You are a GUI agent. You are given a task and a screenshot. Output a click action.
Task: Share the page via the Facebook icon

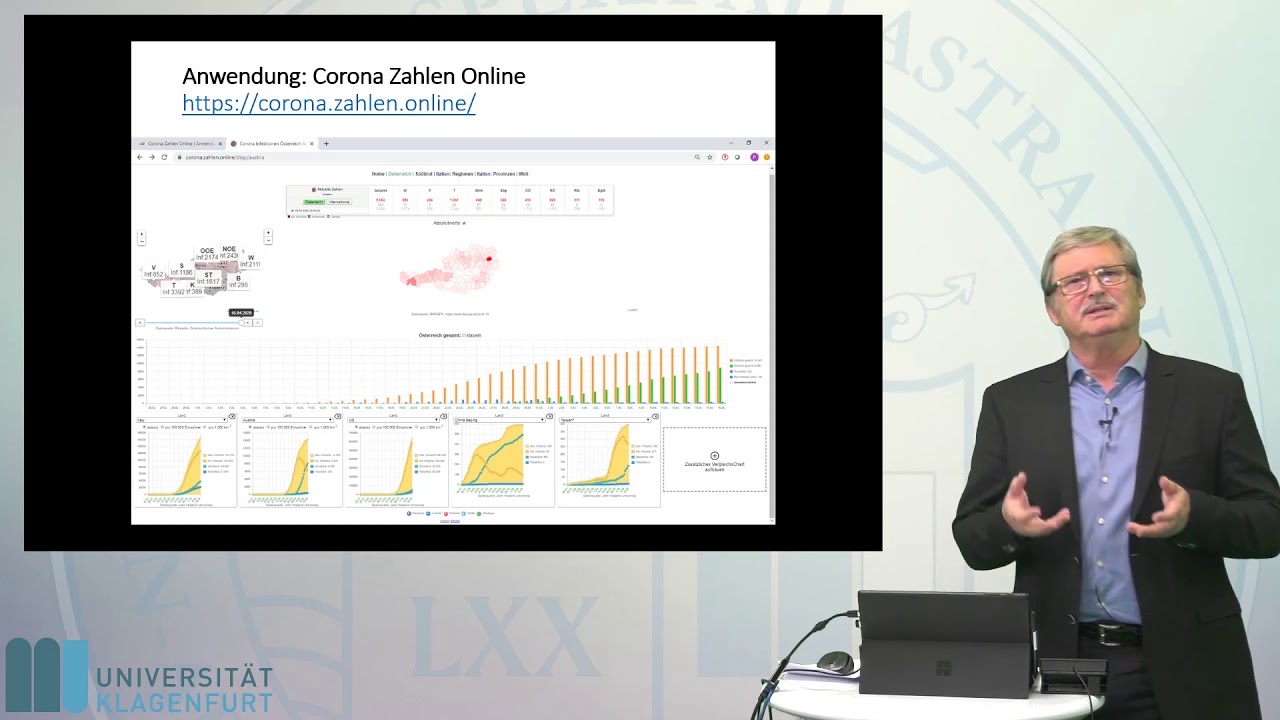click(410, 513)
